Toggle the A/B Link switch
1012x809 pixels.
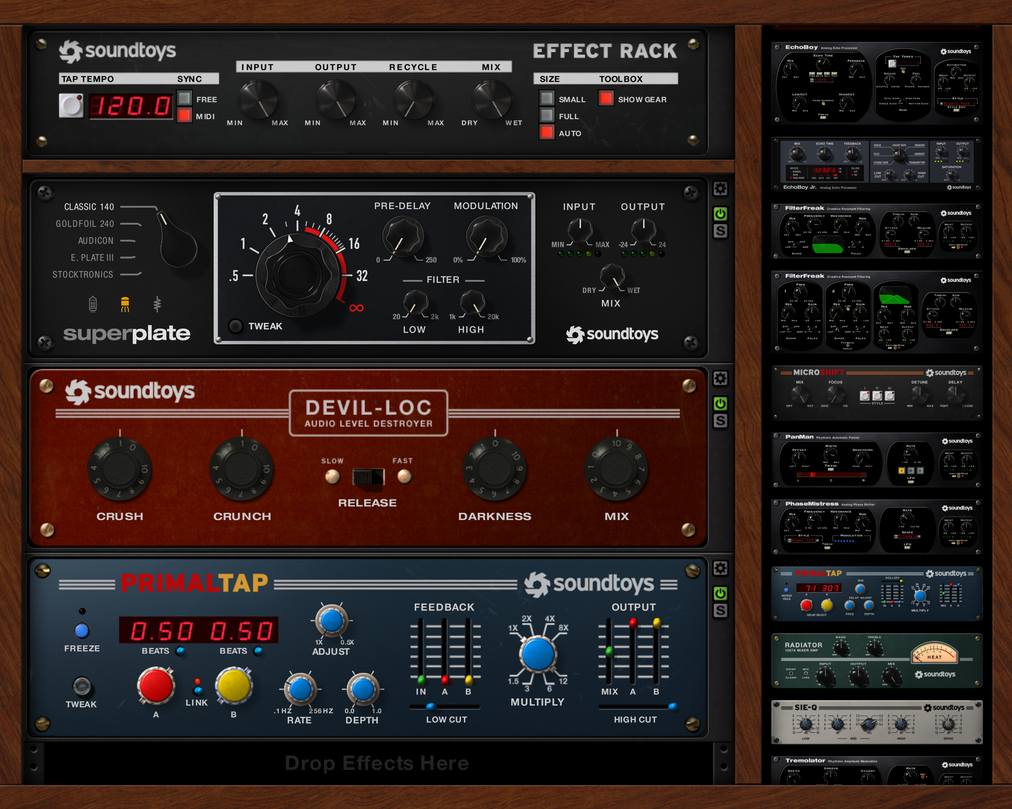(197, 686)
